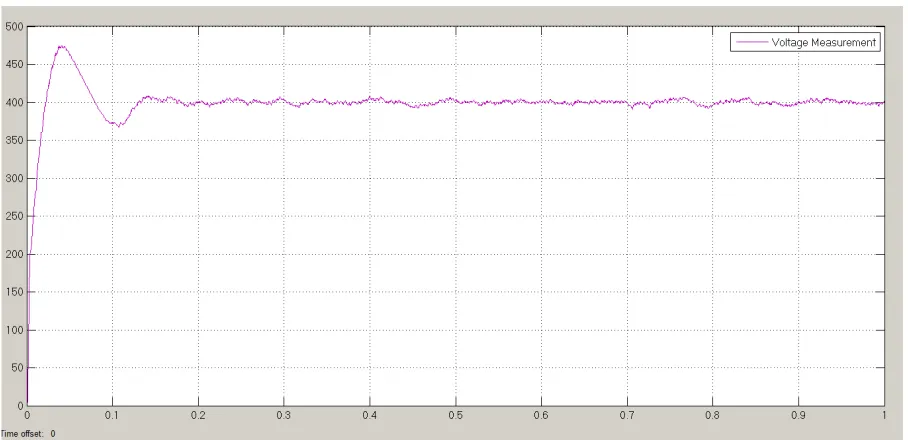Click the 350 y-axis tick label
This screenshot has width=908, height=440.
click(x=14, y=141)
